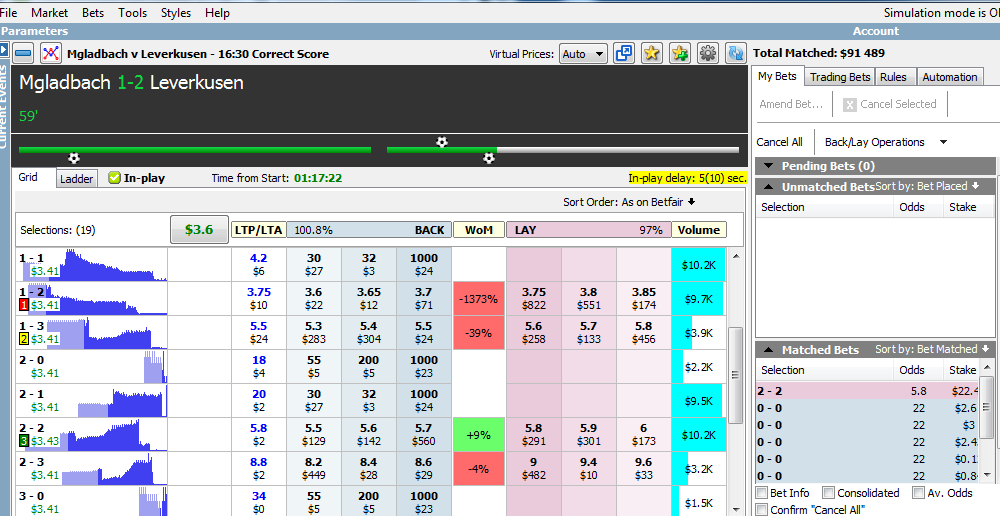Select the My Bets tab
1000x516 pixels.
pos(777,76)
